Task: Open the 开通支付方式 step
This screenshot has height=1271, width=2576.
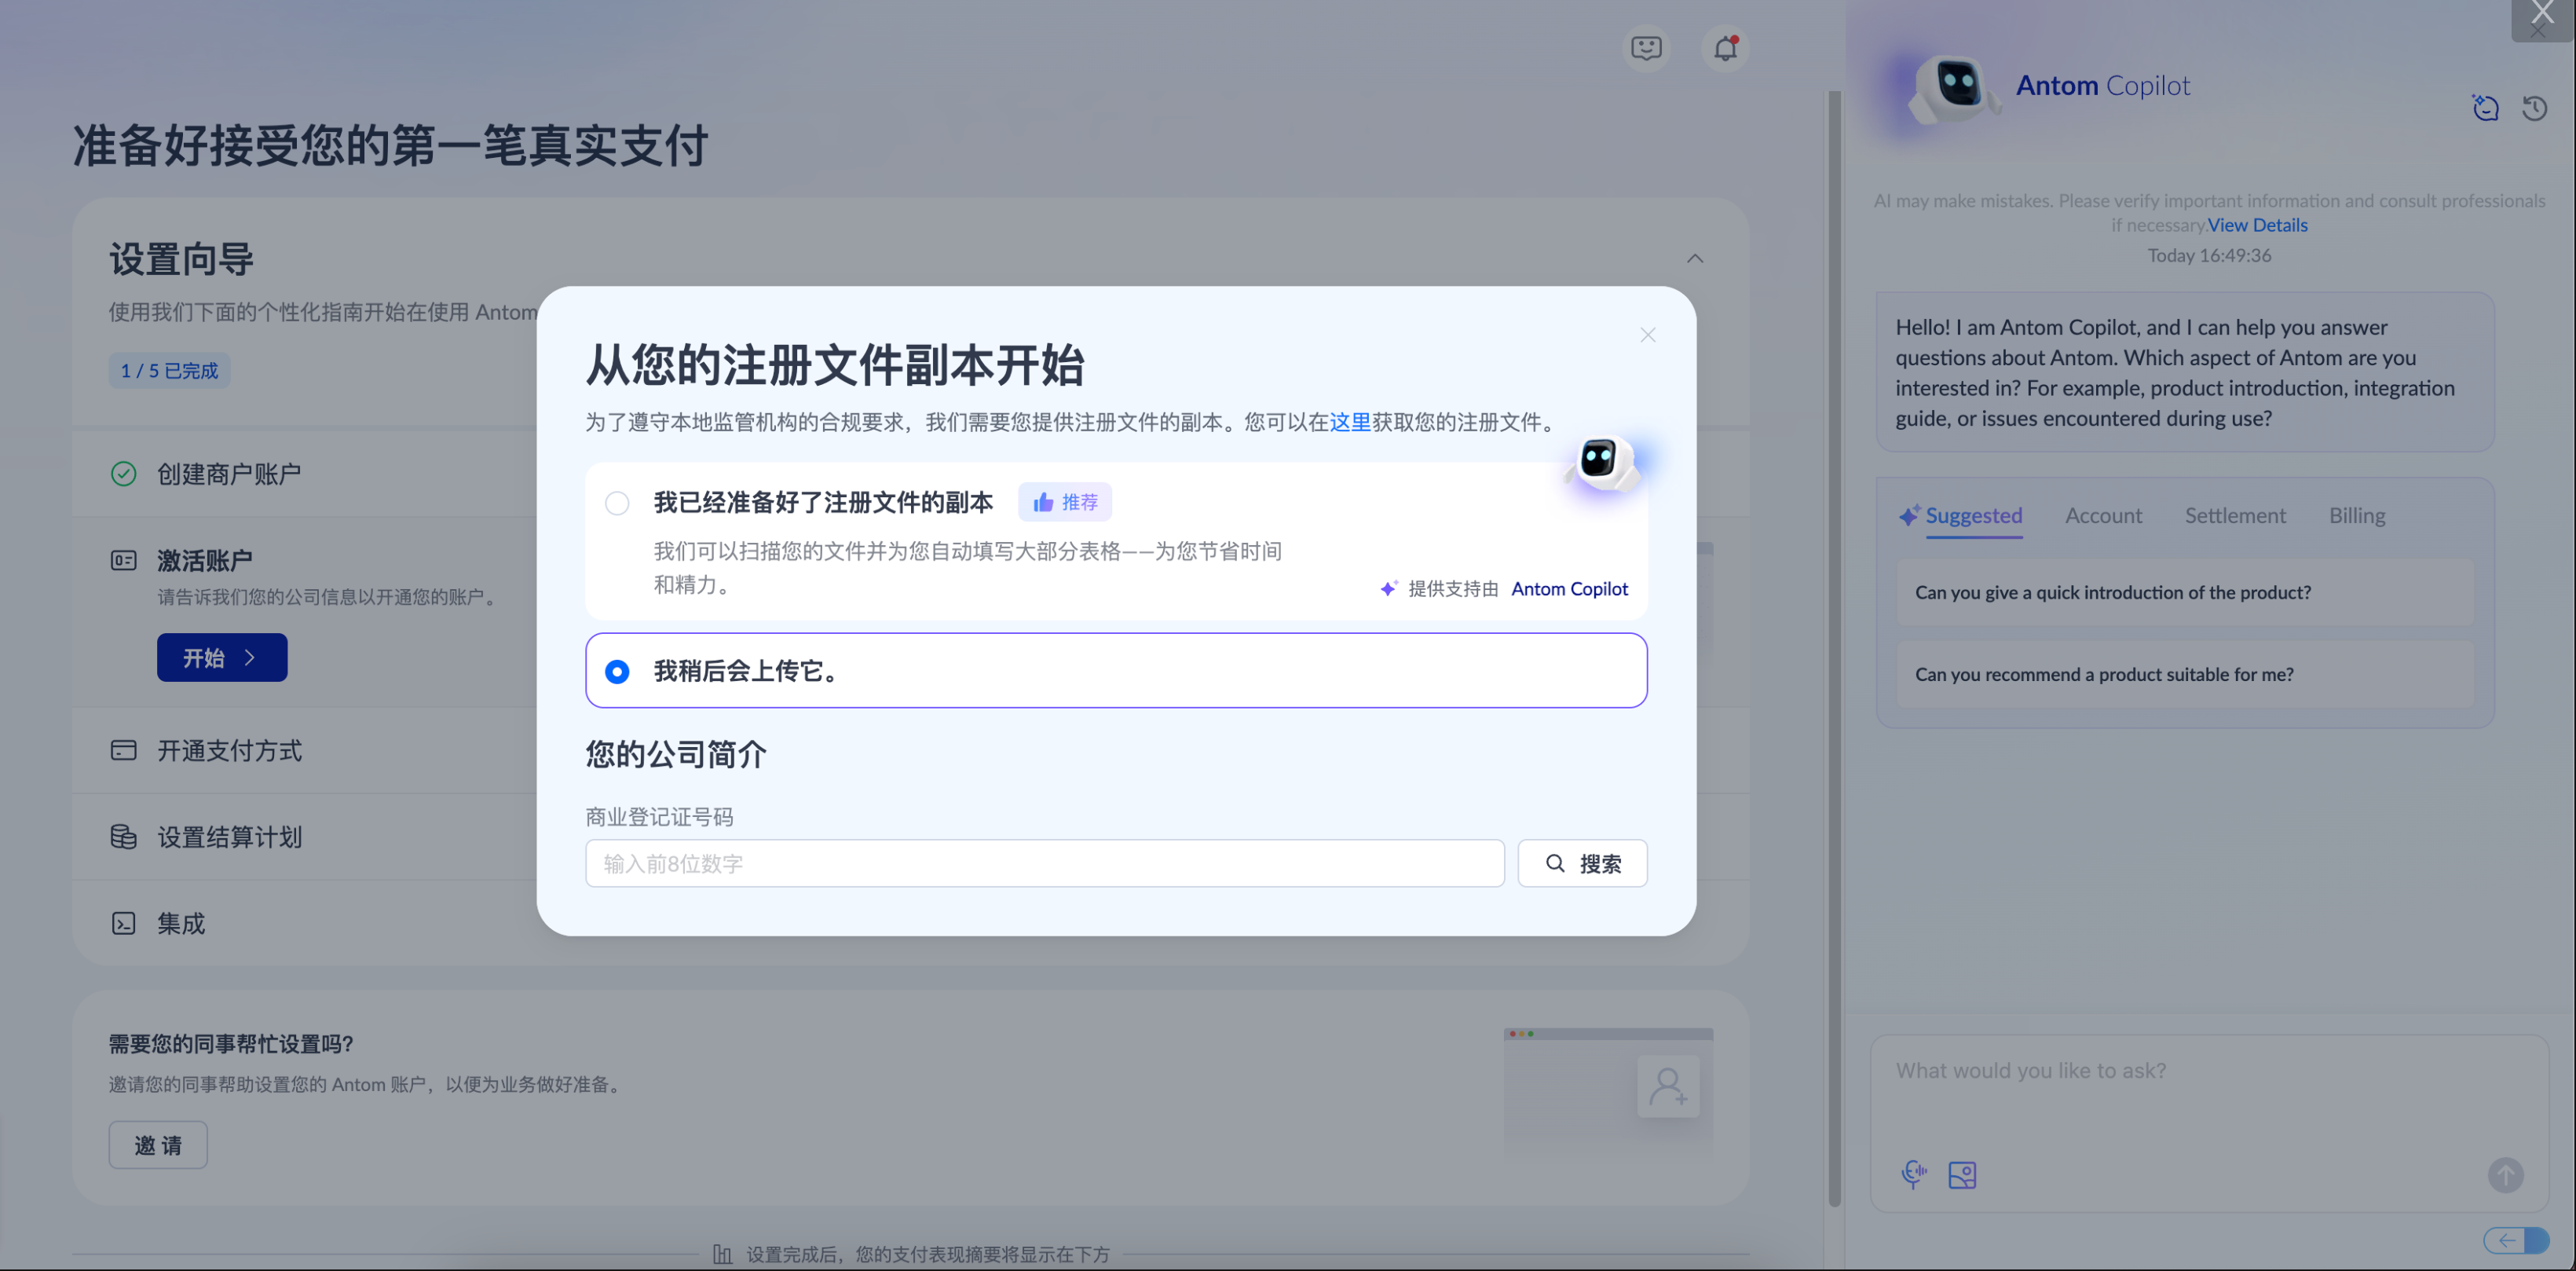Action: [229, 750]
